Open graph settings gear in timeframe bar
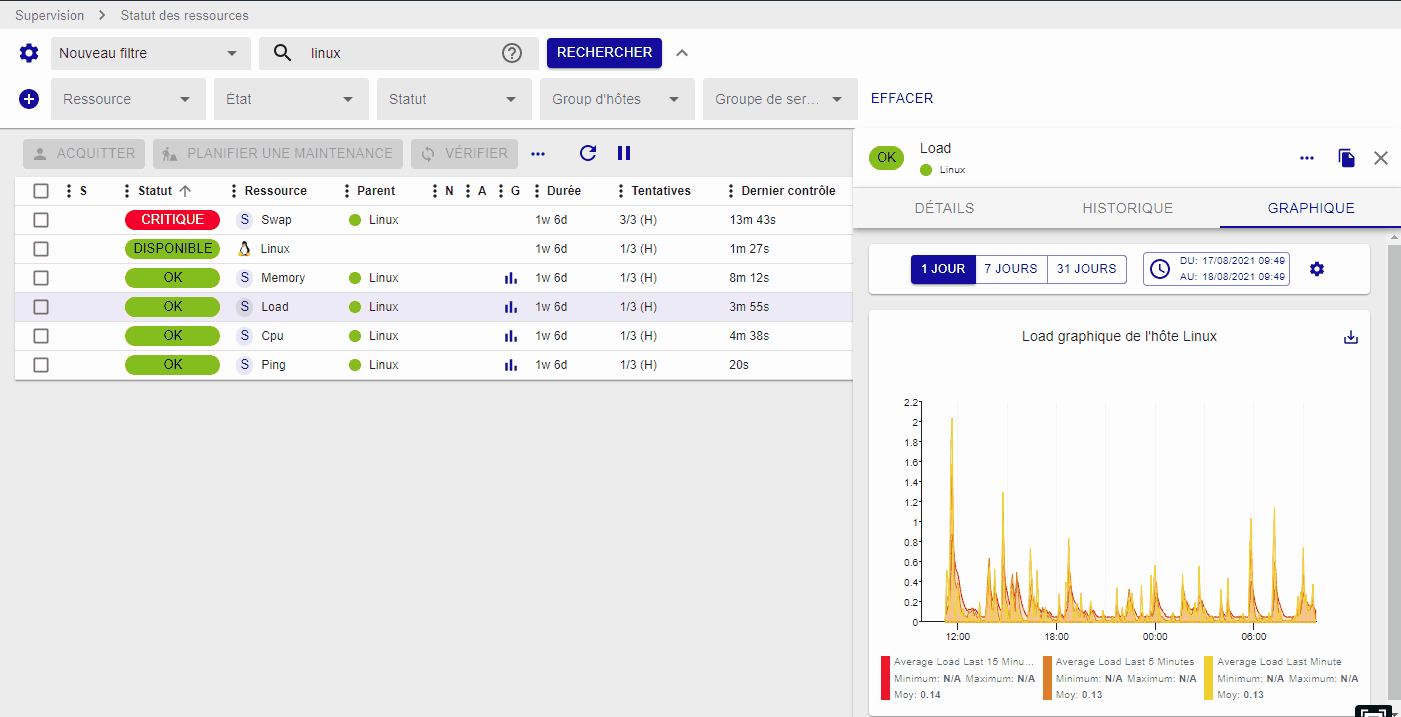 (1317, 269)
